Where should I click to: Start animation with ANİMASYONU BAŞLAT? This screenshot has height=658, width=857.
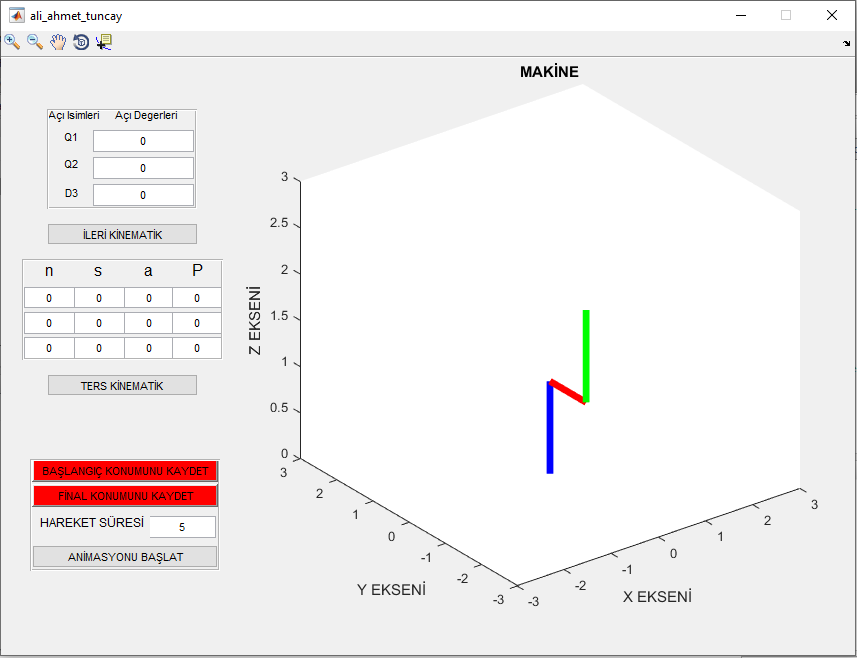(x=124, y=557)
